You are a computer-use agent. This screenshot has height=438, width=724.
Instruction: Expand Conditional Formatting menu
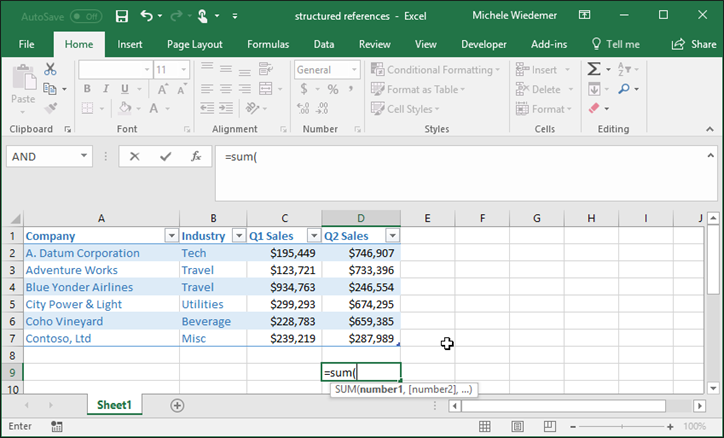[x=436, y=70]
